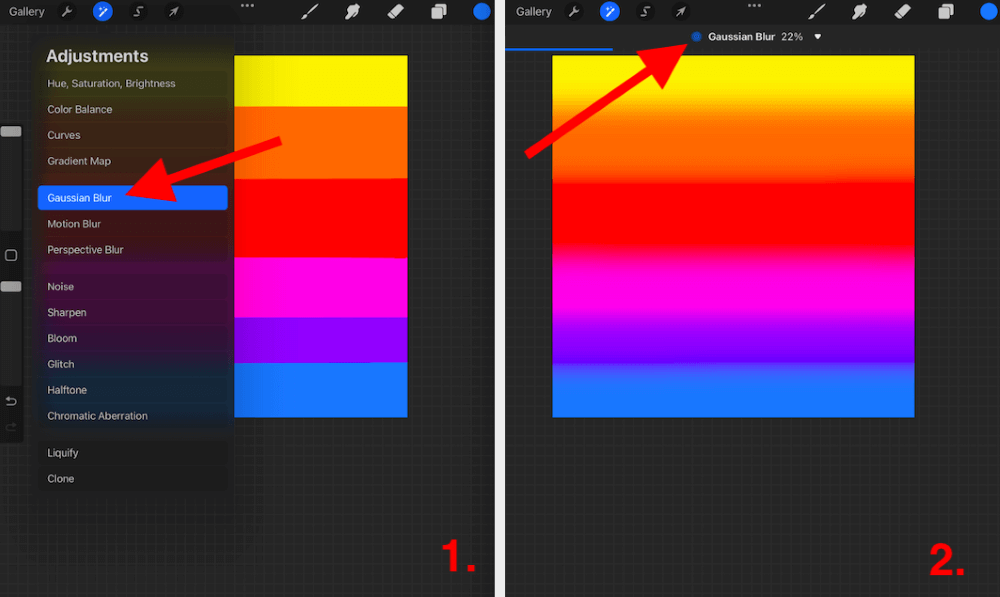
Task: Choose Gaussian Blur from Adjustments
Action: coord(133,198)
